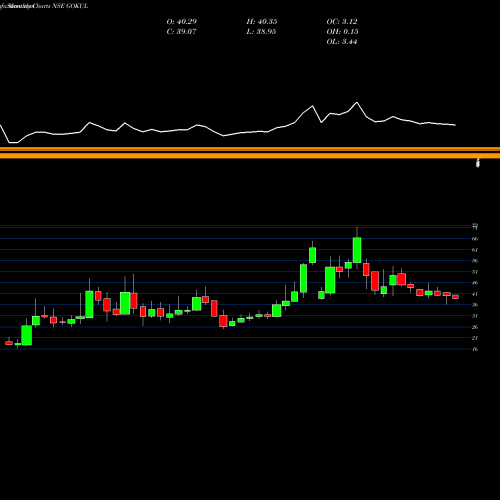500x500 pixels.
Task: Click the open price value "O: 40.29"
Action: [x=182, y=22]
